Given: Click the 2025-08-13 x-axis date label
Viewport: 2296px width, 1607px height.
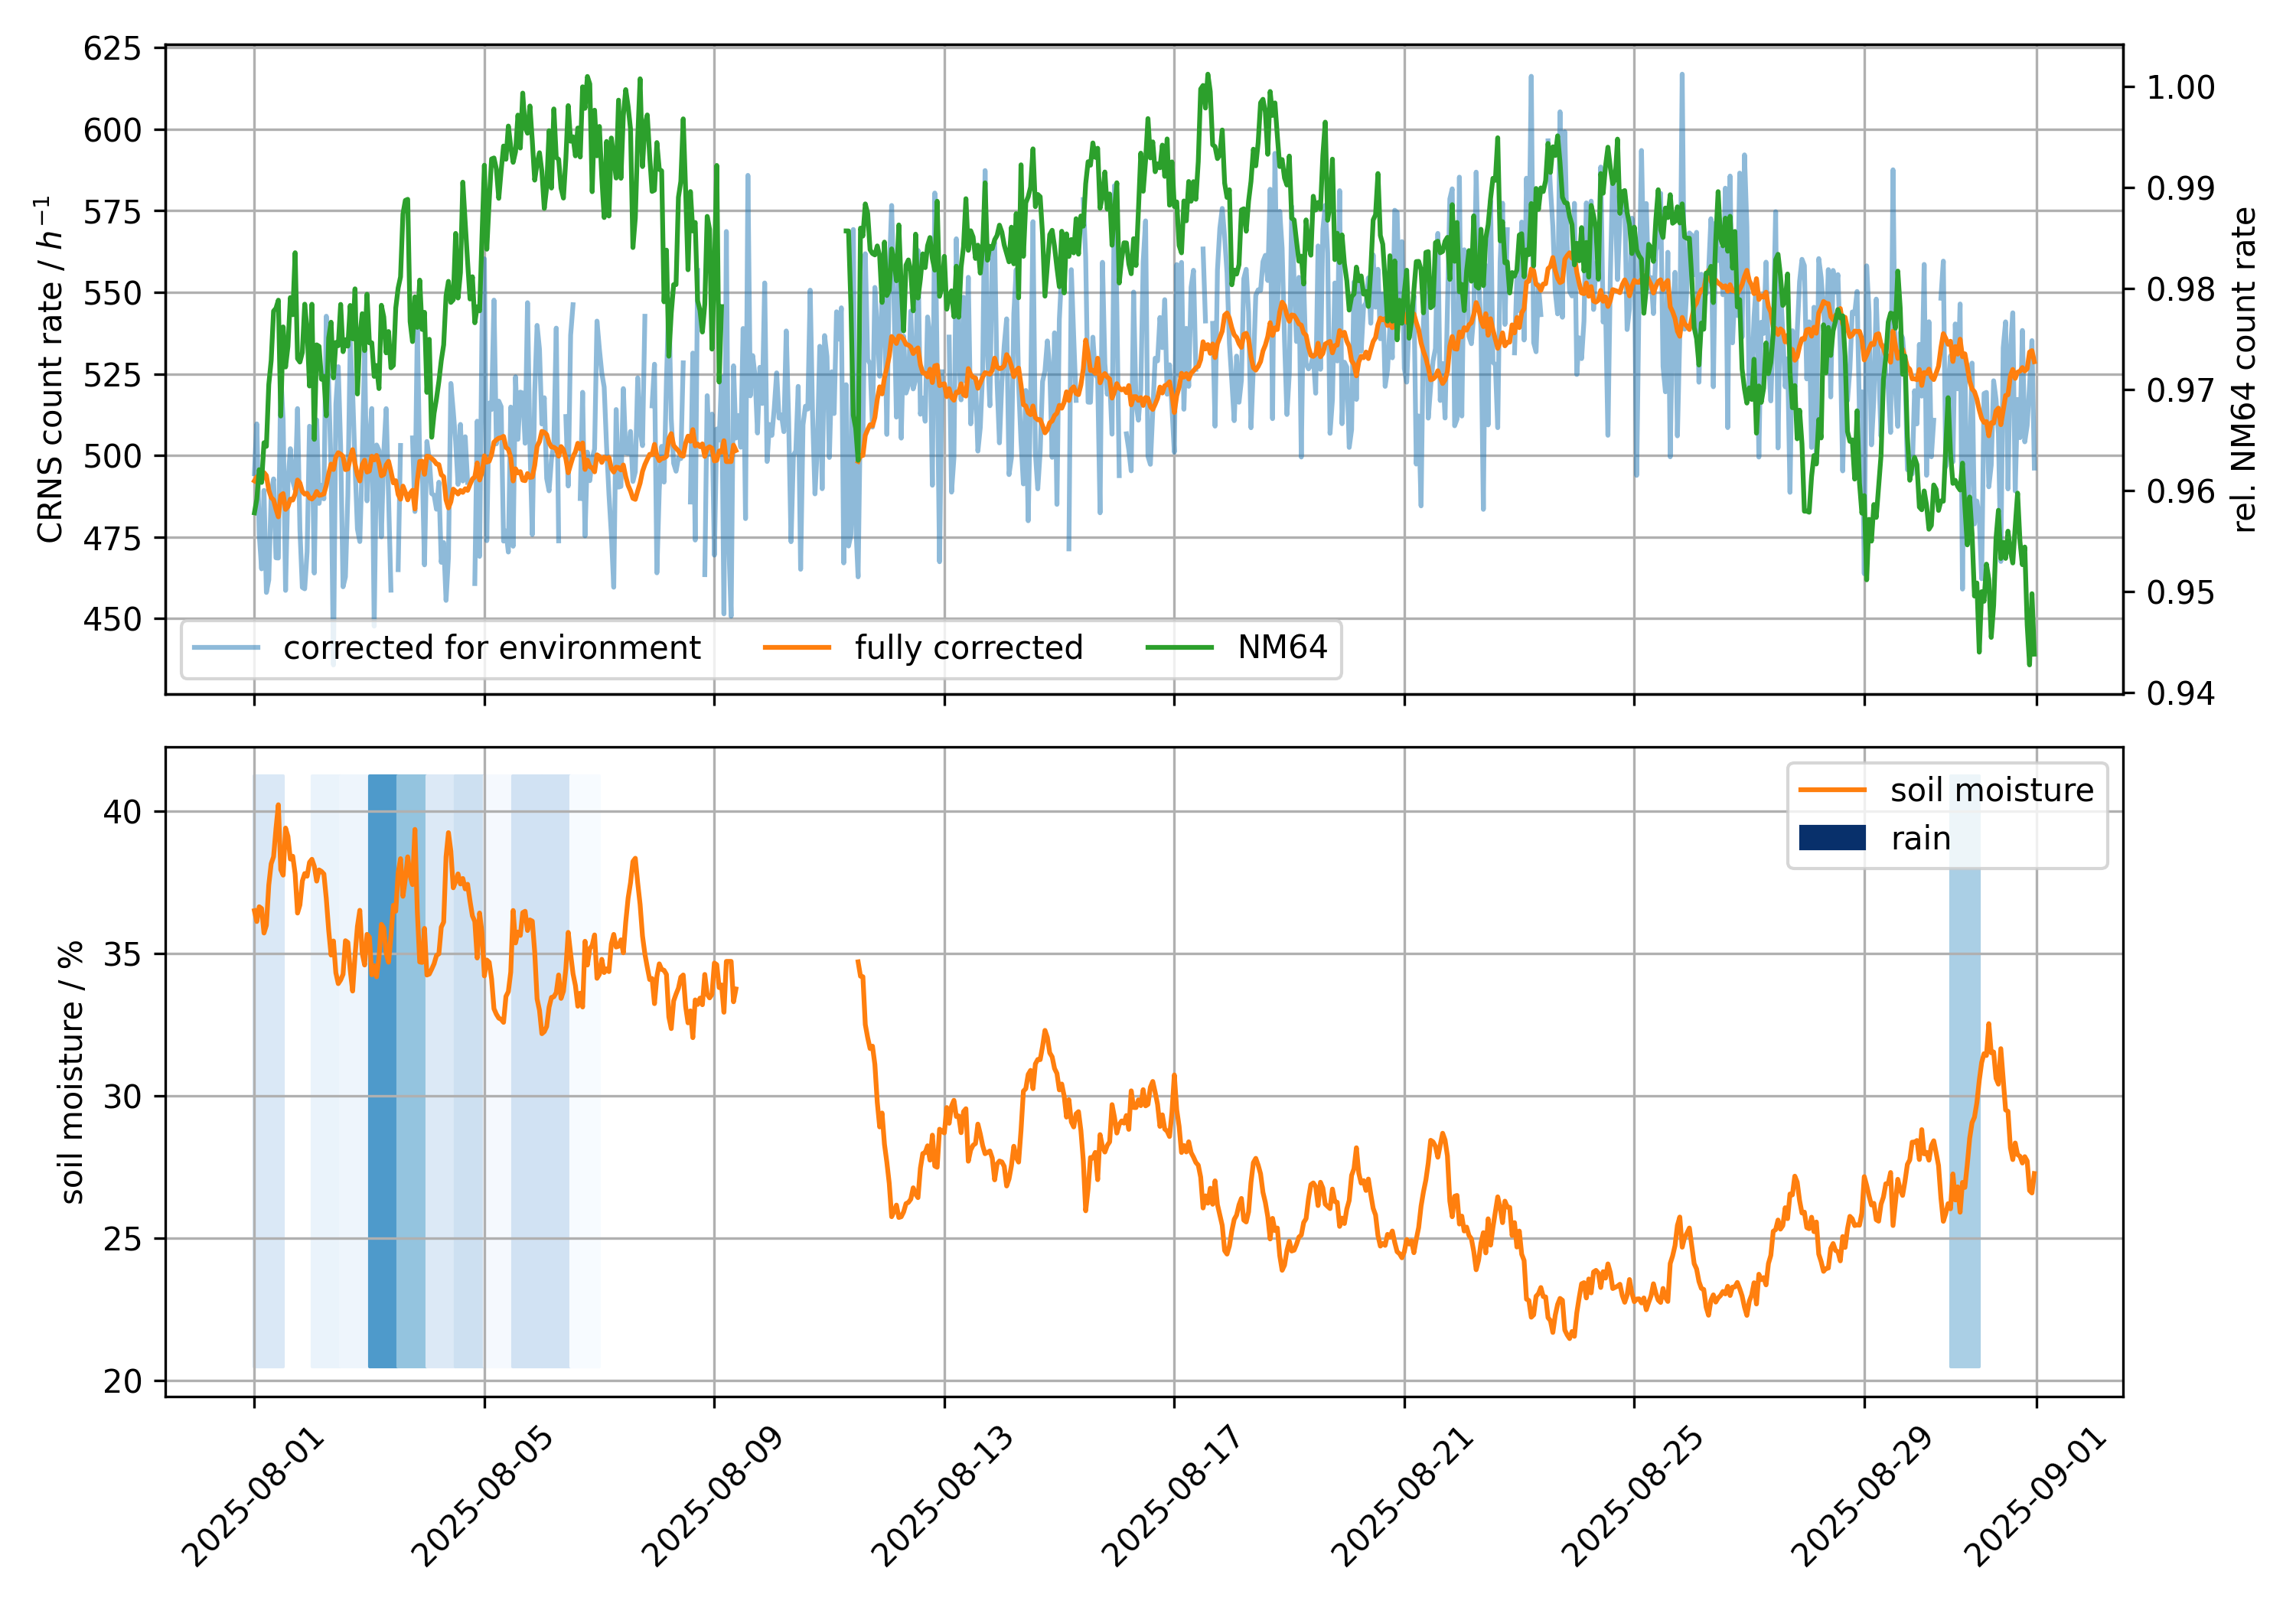Looking at the screenshot, I should (x=942, y=1497).
